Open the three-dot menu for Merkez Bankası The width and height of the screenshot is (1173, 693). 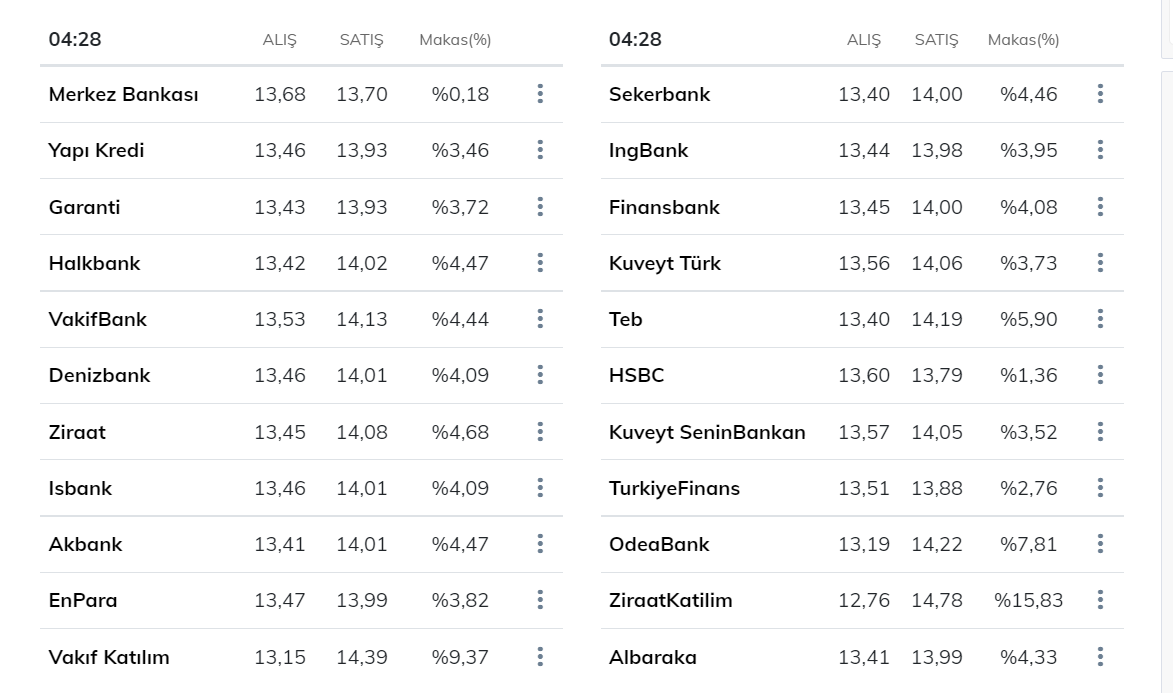tap(540, 94)
